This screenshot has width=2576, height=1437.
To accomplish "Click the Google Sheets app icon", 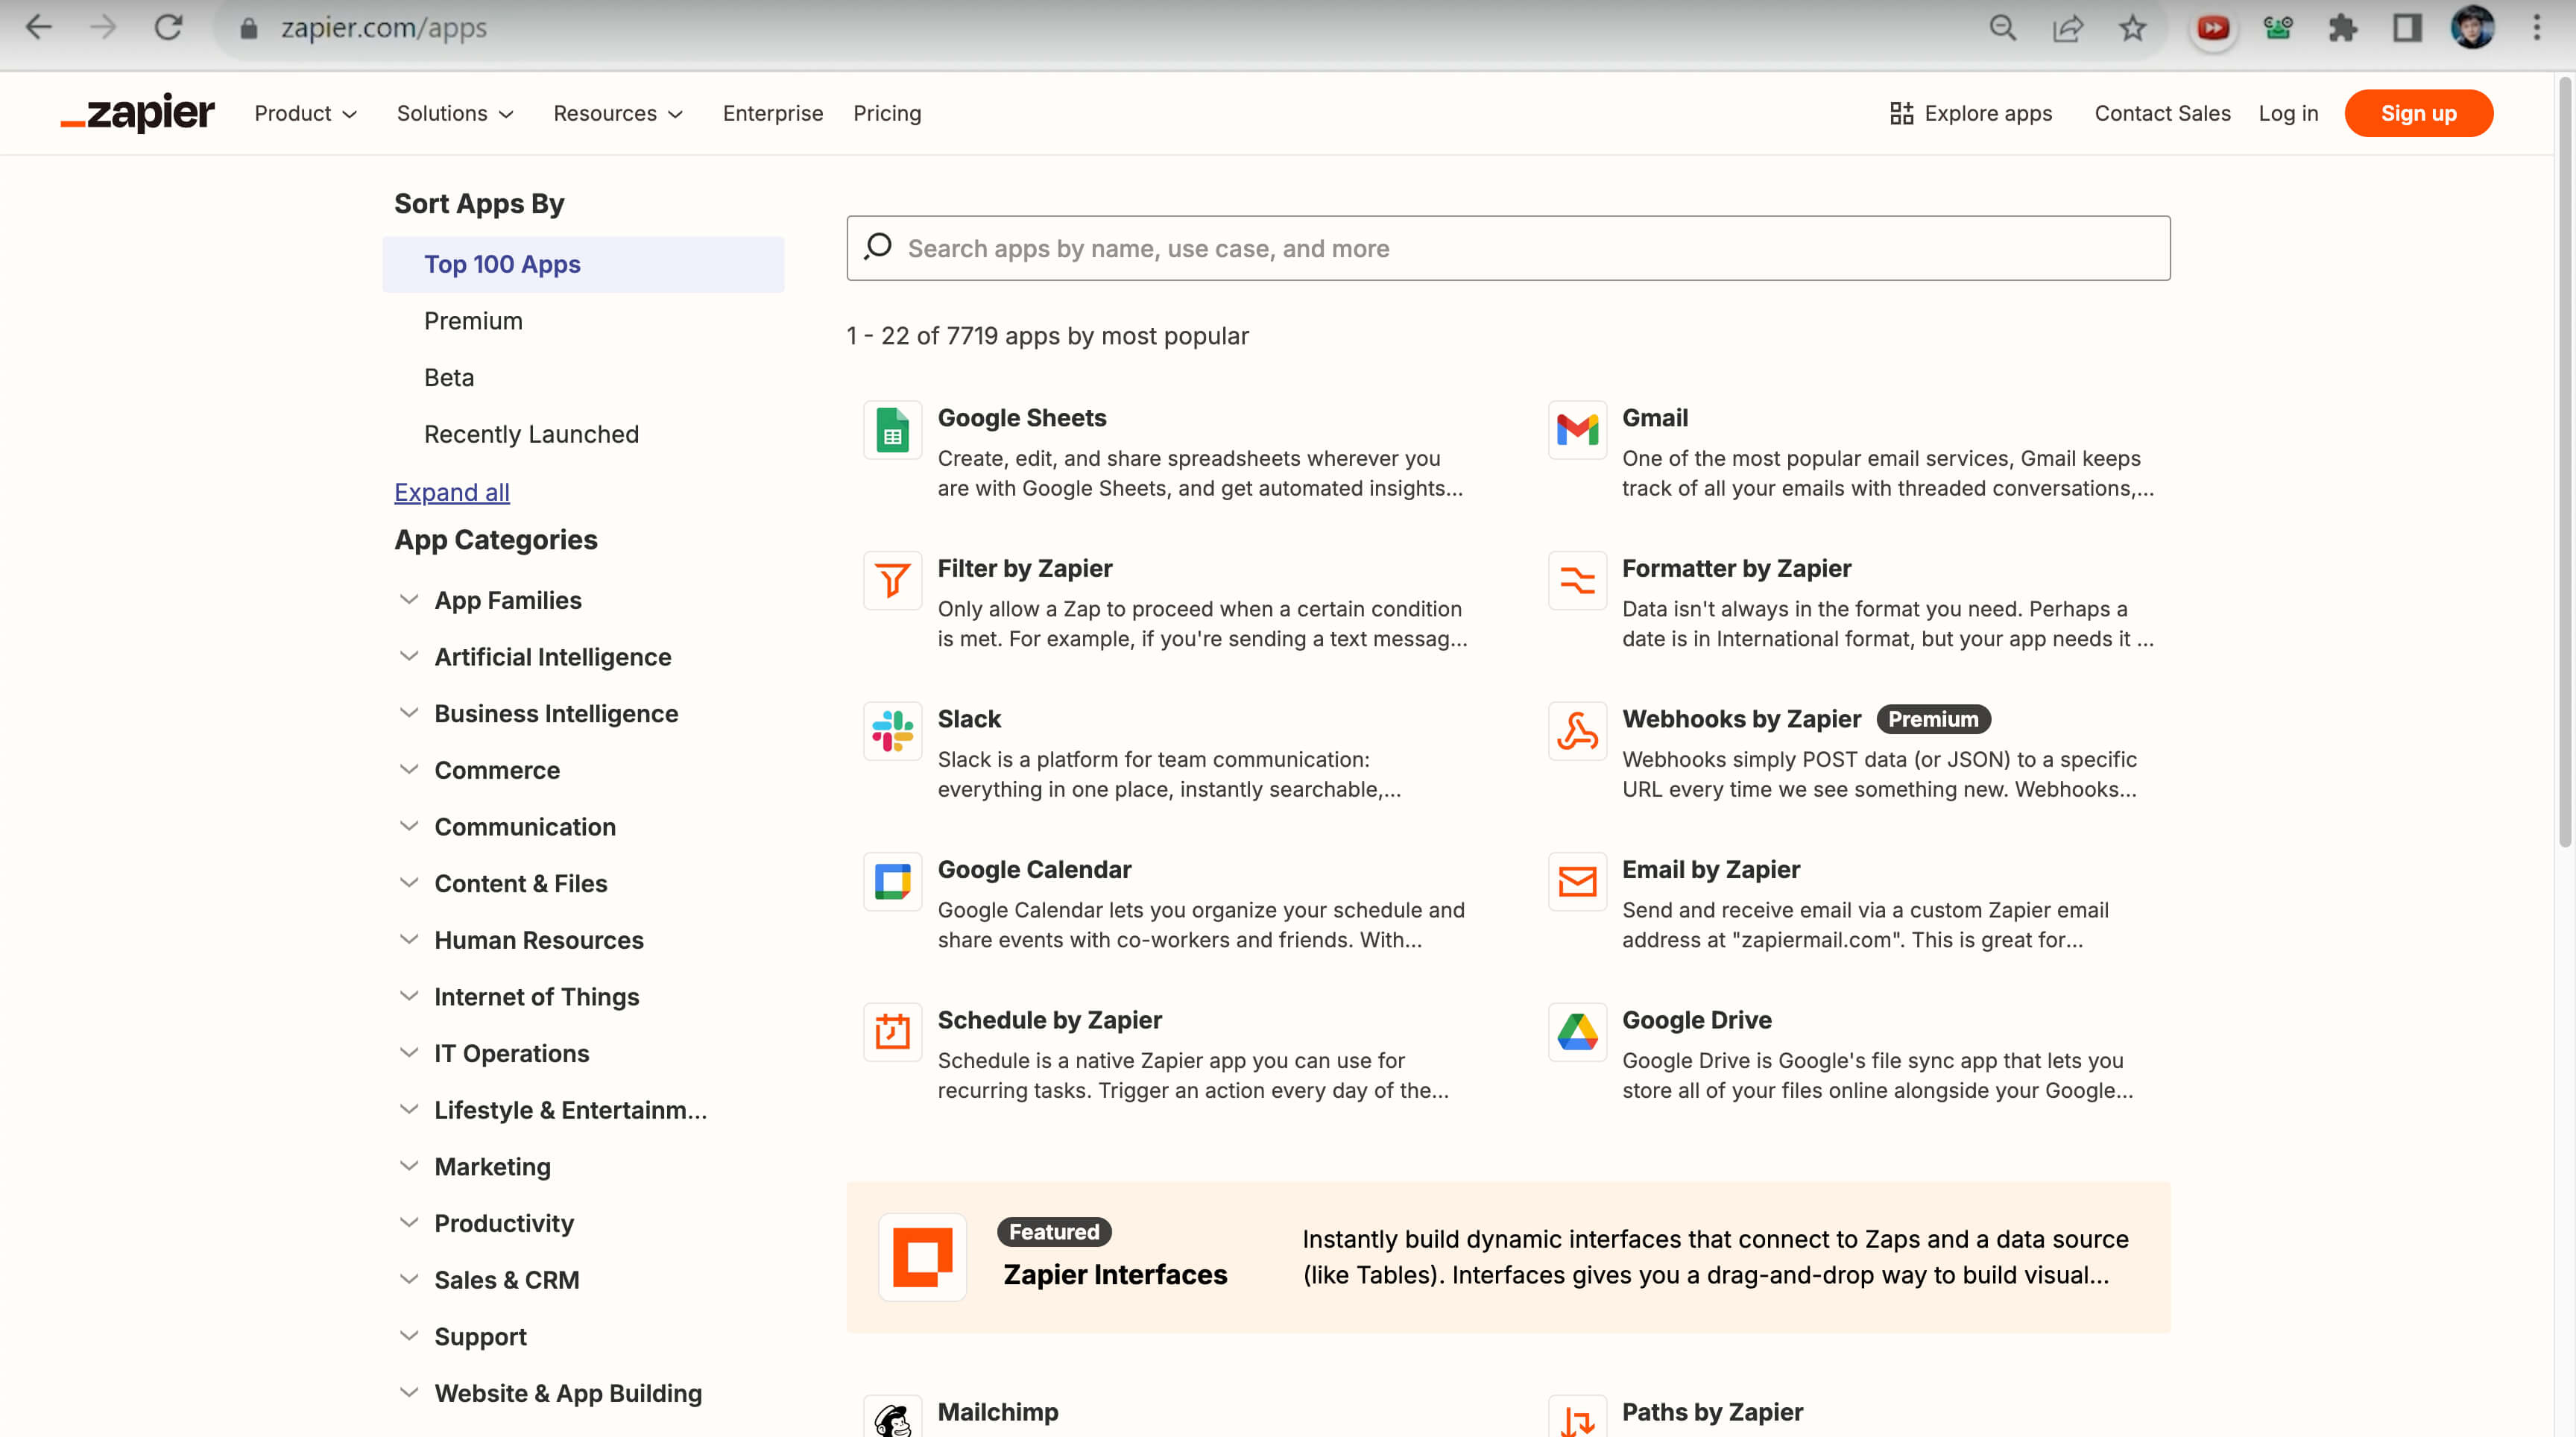I will point(892,430).
